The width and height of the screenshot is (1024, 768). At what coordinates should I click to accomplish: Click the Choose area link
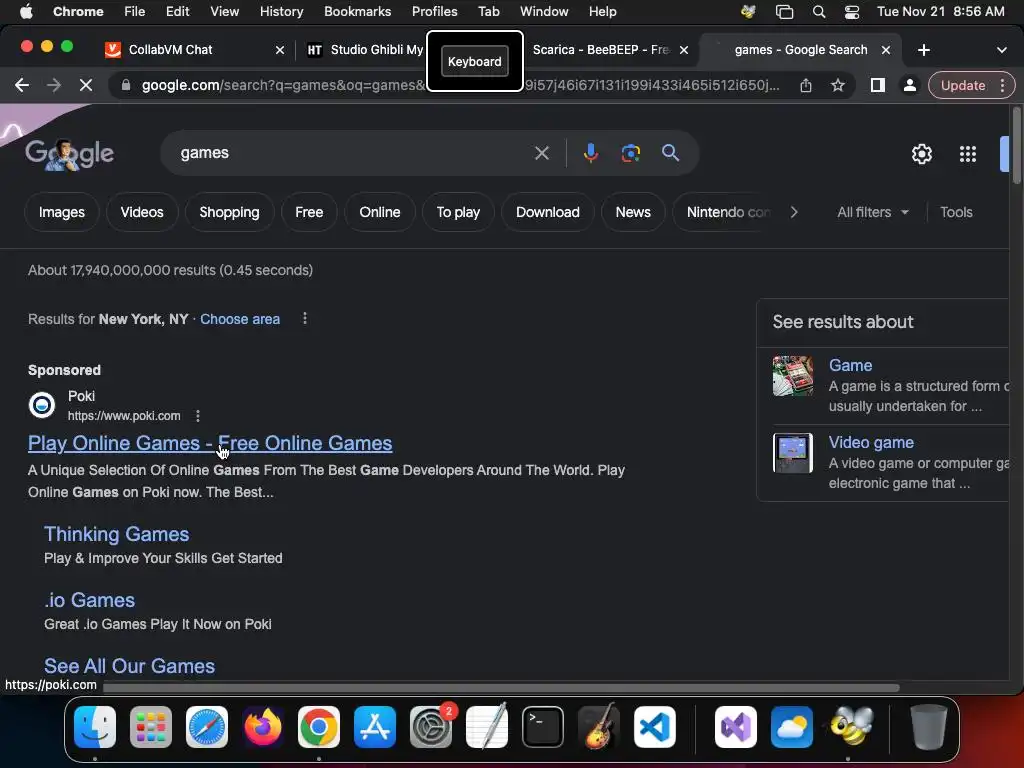click(x=240, y=319)
